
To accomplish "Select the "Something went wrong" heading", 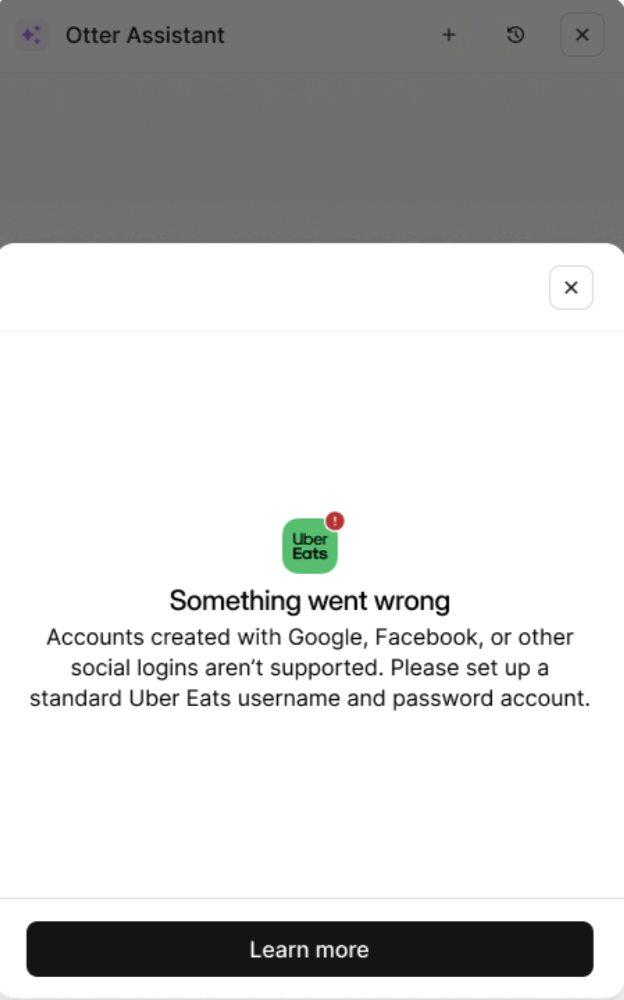I will (x=310, y=601).
